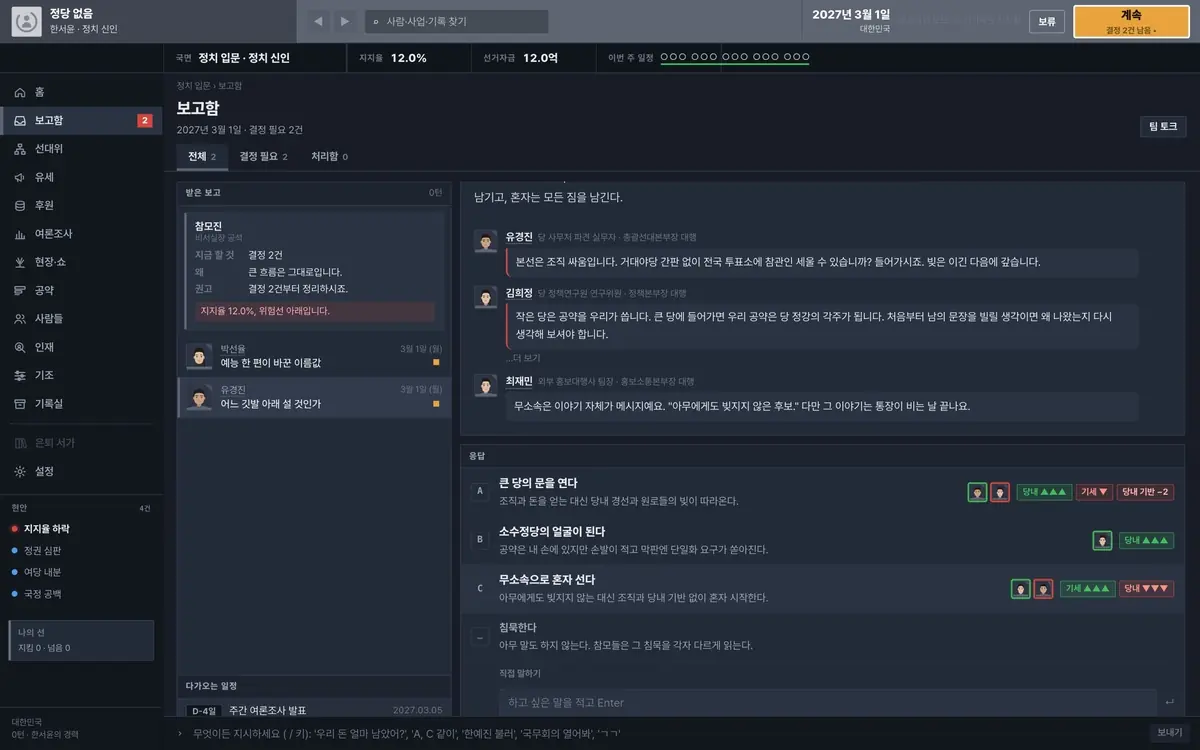Focus the 무엇이든 지시하세요 command bar
This screenshot has height=750, width=1200.
pos(660,733)
